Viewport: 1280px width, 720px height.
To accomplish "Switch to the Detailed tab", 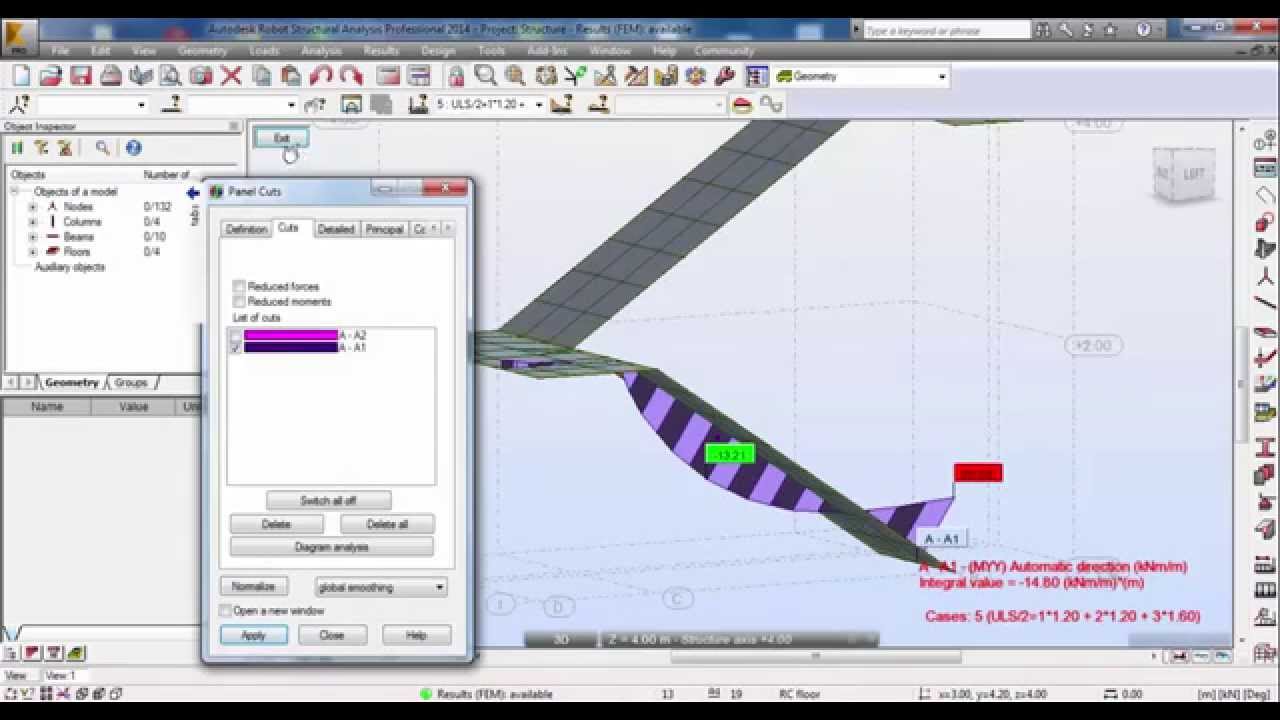I will pyautogui.click(x=336, y=229).
